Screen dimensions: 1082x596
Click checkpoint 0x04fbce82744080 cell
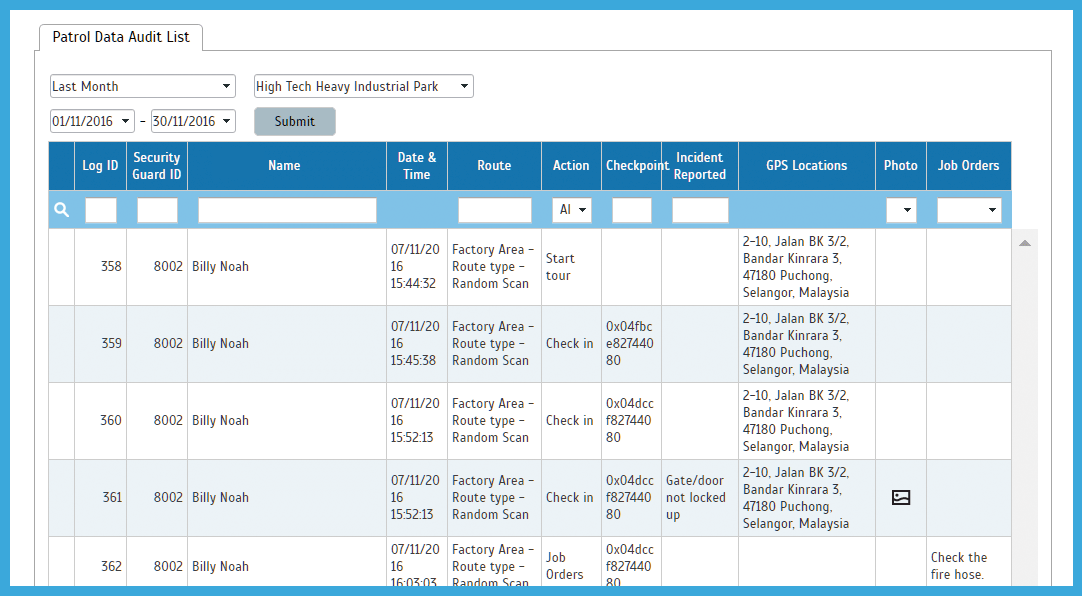point(631,344)
